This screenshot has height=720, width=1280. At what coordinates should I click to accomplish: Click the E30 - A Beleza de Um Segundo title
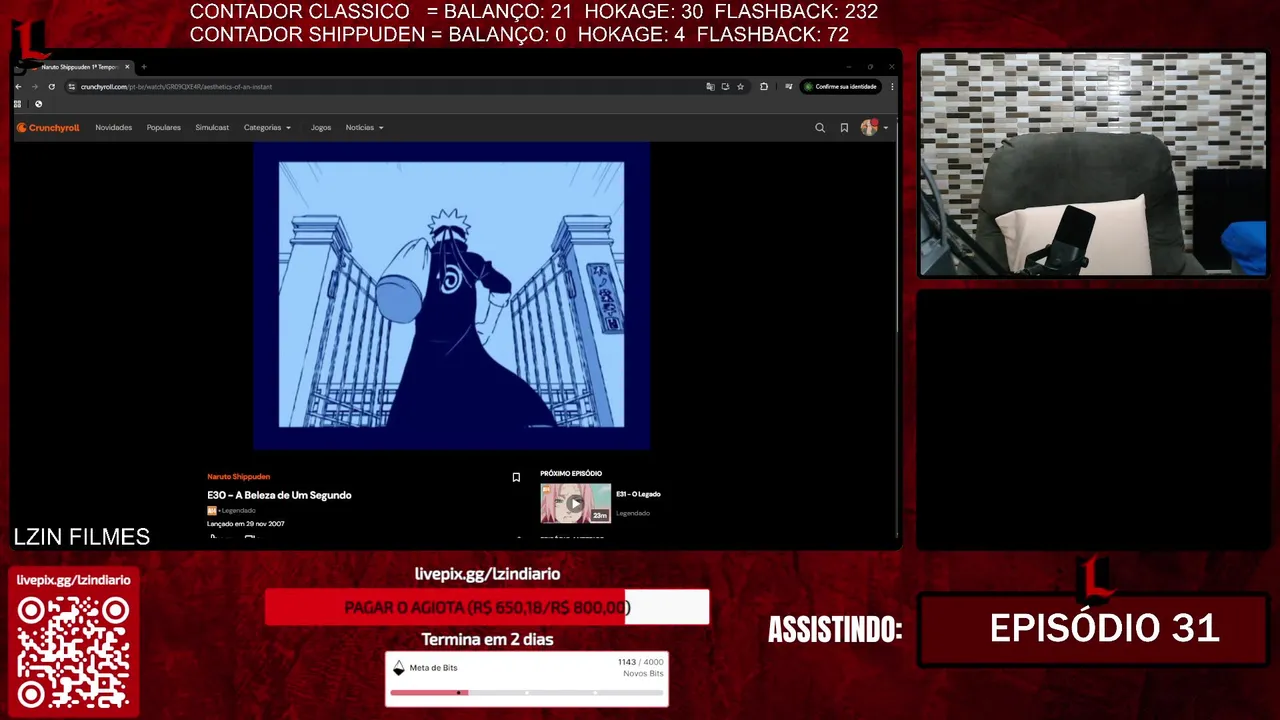click(x=279, y=495)
